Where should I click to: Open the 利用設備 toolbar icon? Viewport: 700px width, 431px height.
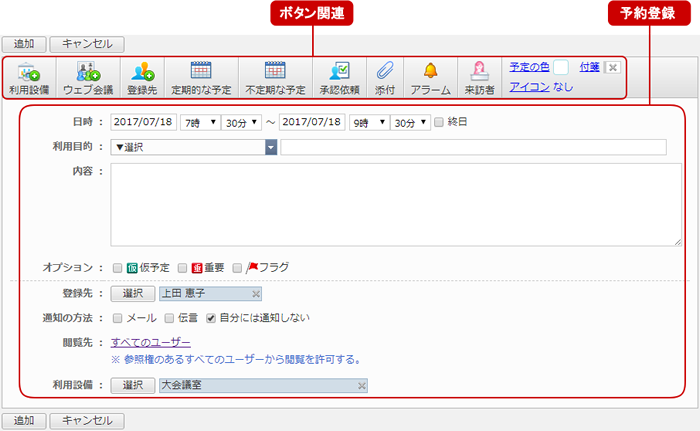(29, 78)
